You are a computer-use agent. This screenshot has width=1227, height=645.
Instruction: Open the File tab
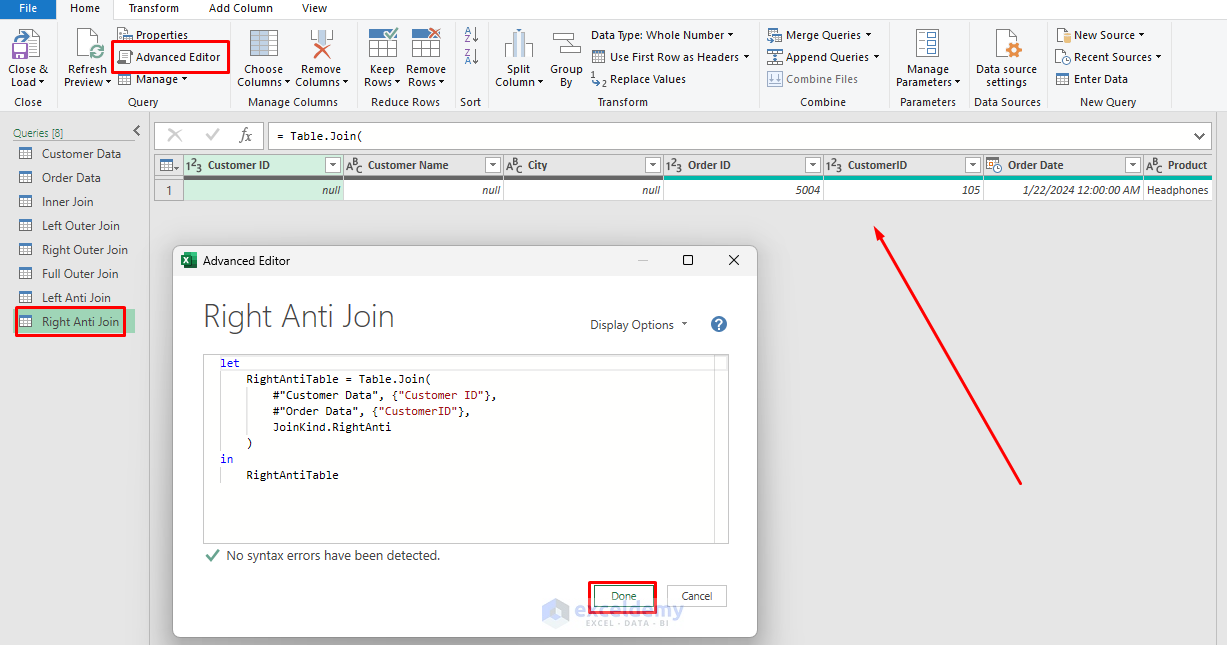click(29, 8)
